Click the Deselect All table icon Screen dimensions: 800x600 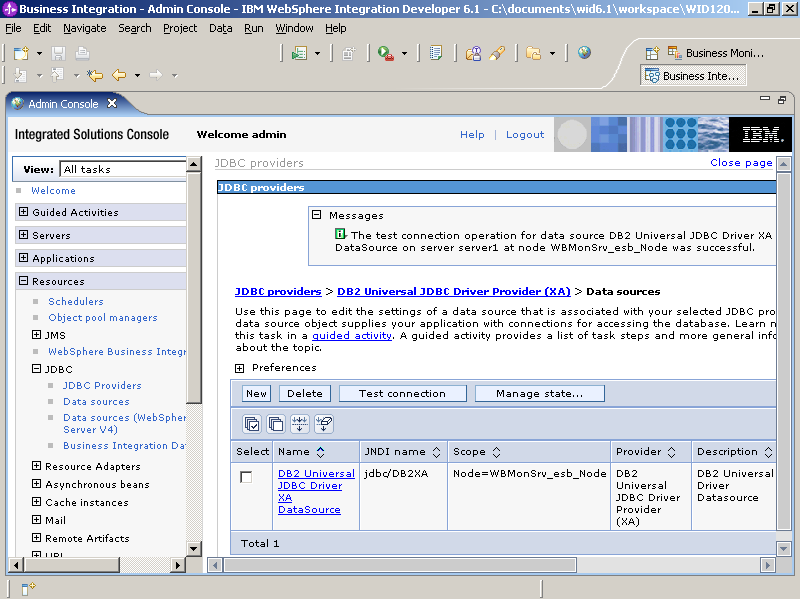276,424
